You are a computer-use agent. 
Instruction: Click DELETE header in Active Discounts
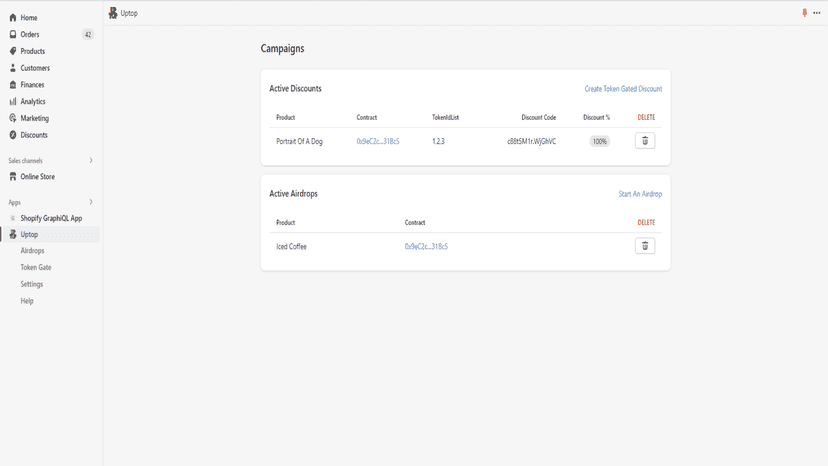point(646,117)
